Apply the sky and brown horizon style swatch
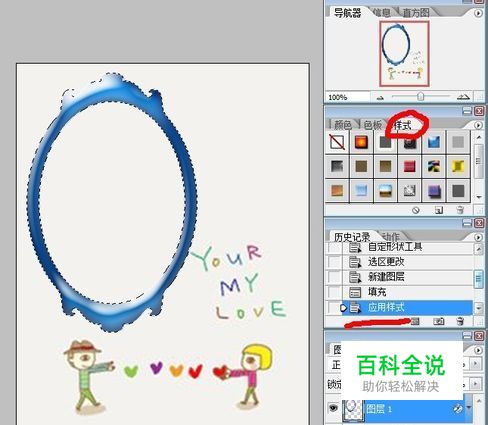Screen dimensions: 488x425 tap(385, 191)
